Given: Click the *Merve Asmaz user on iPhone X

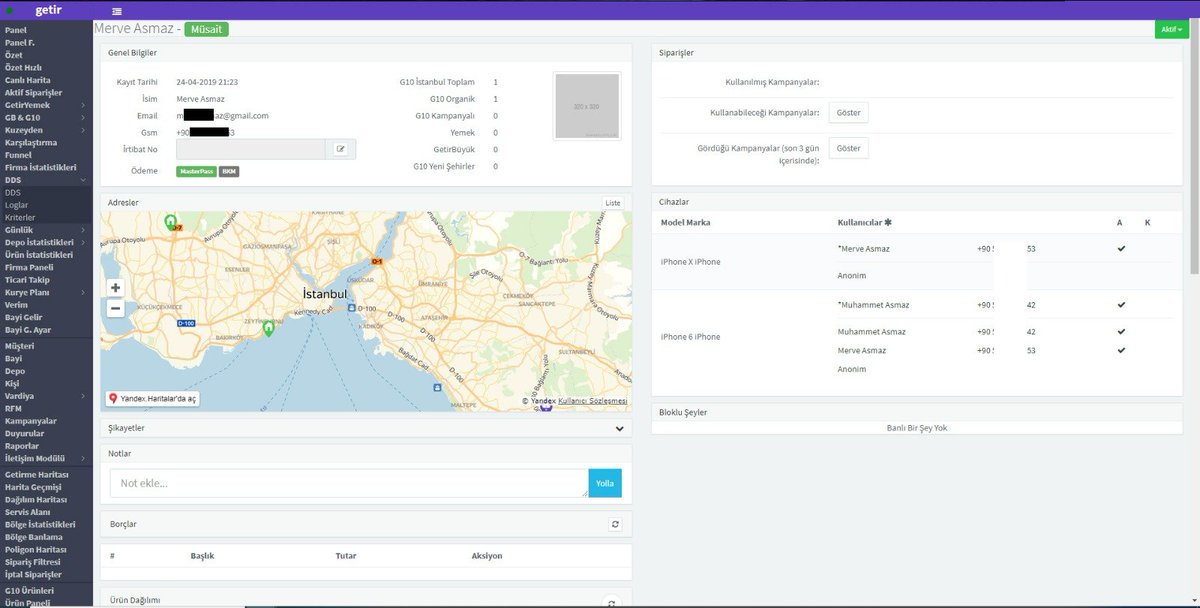Looking at the screenshot, I should point(862,248).
